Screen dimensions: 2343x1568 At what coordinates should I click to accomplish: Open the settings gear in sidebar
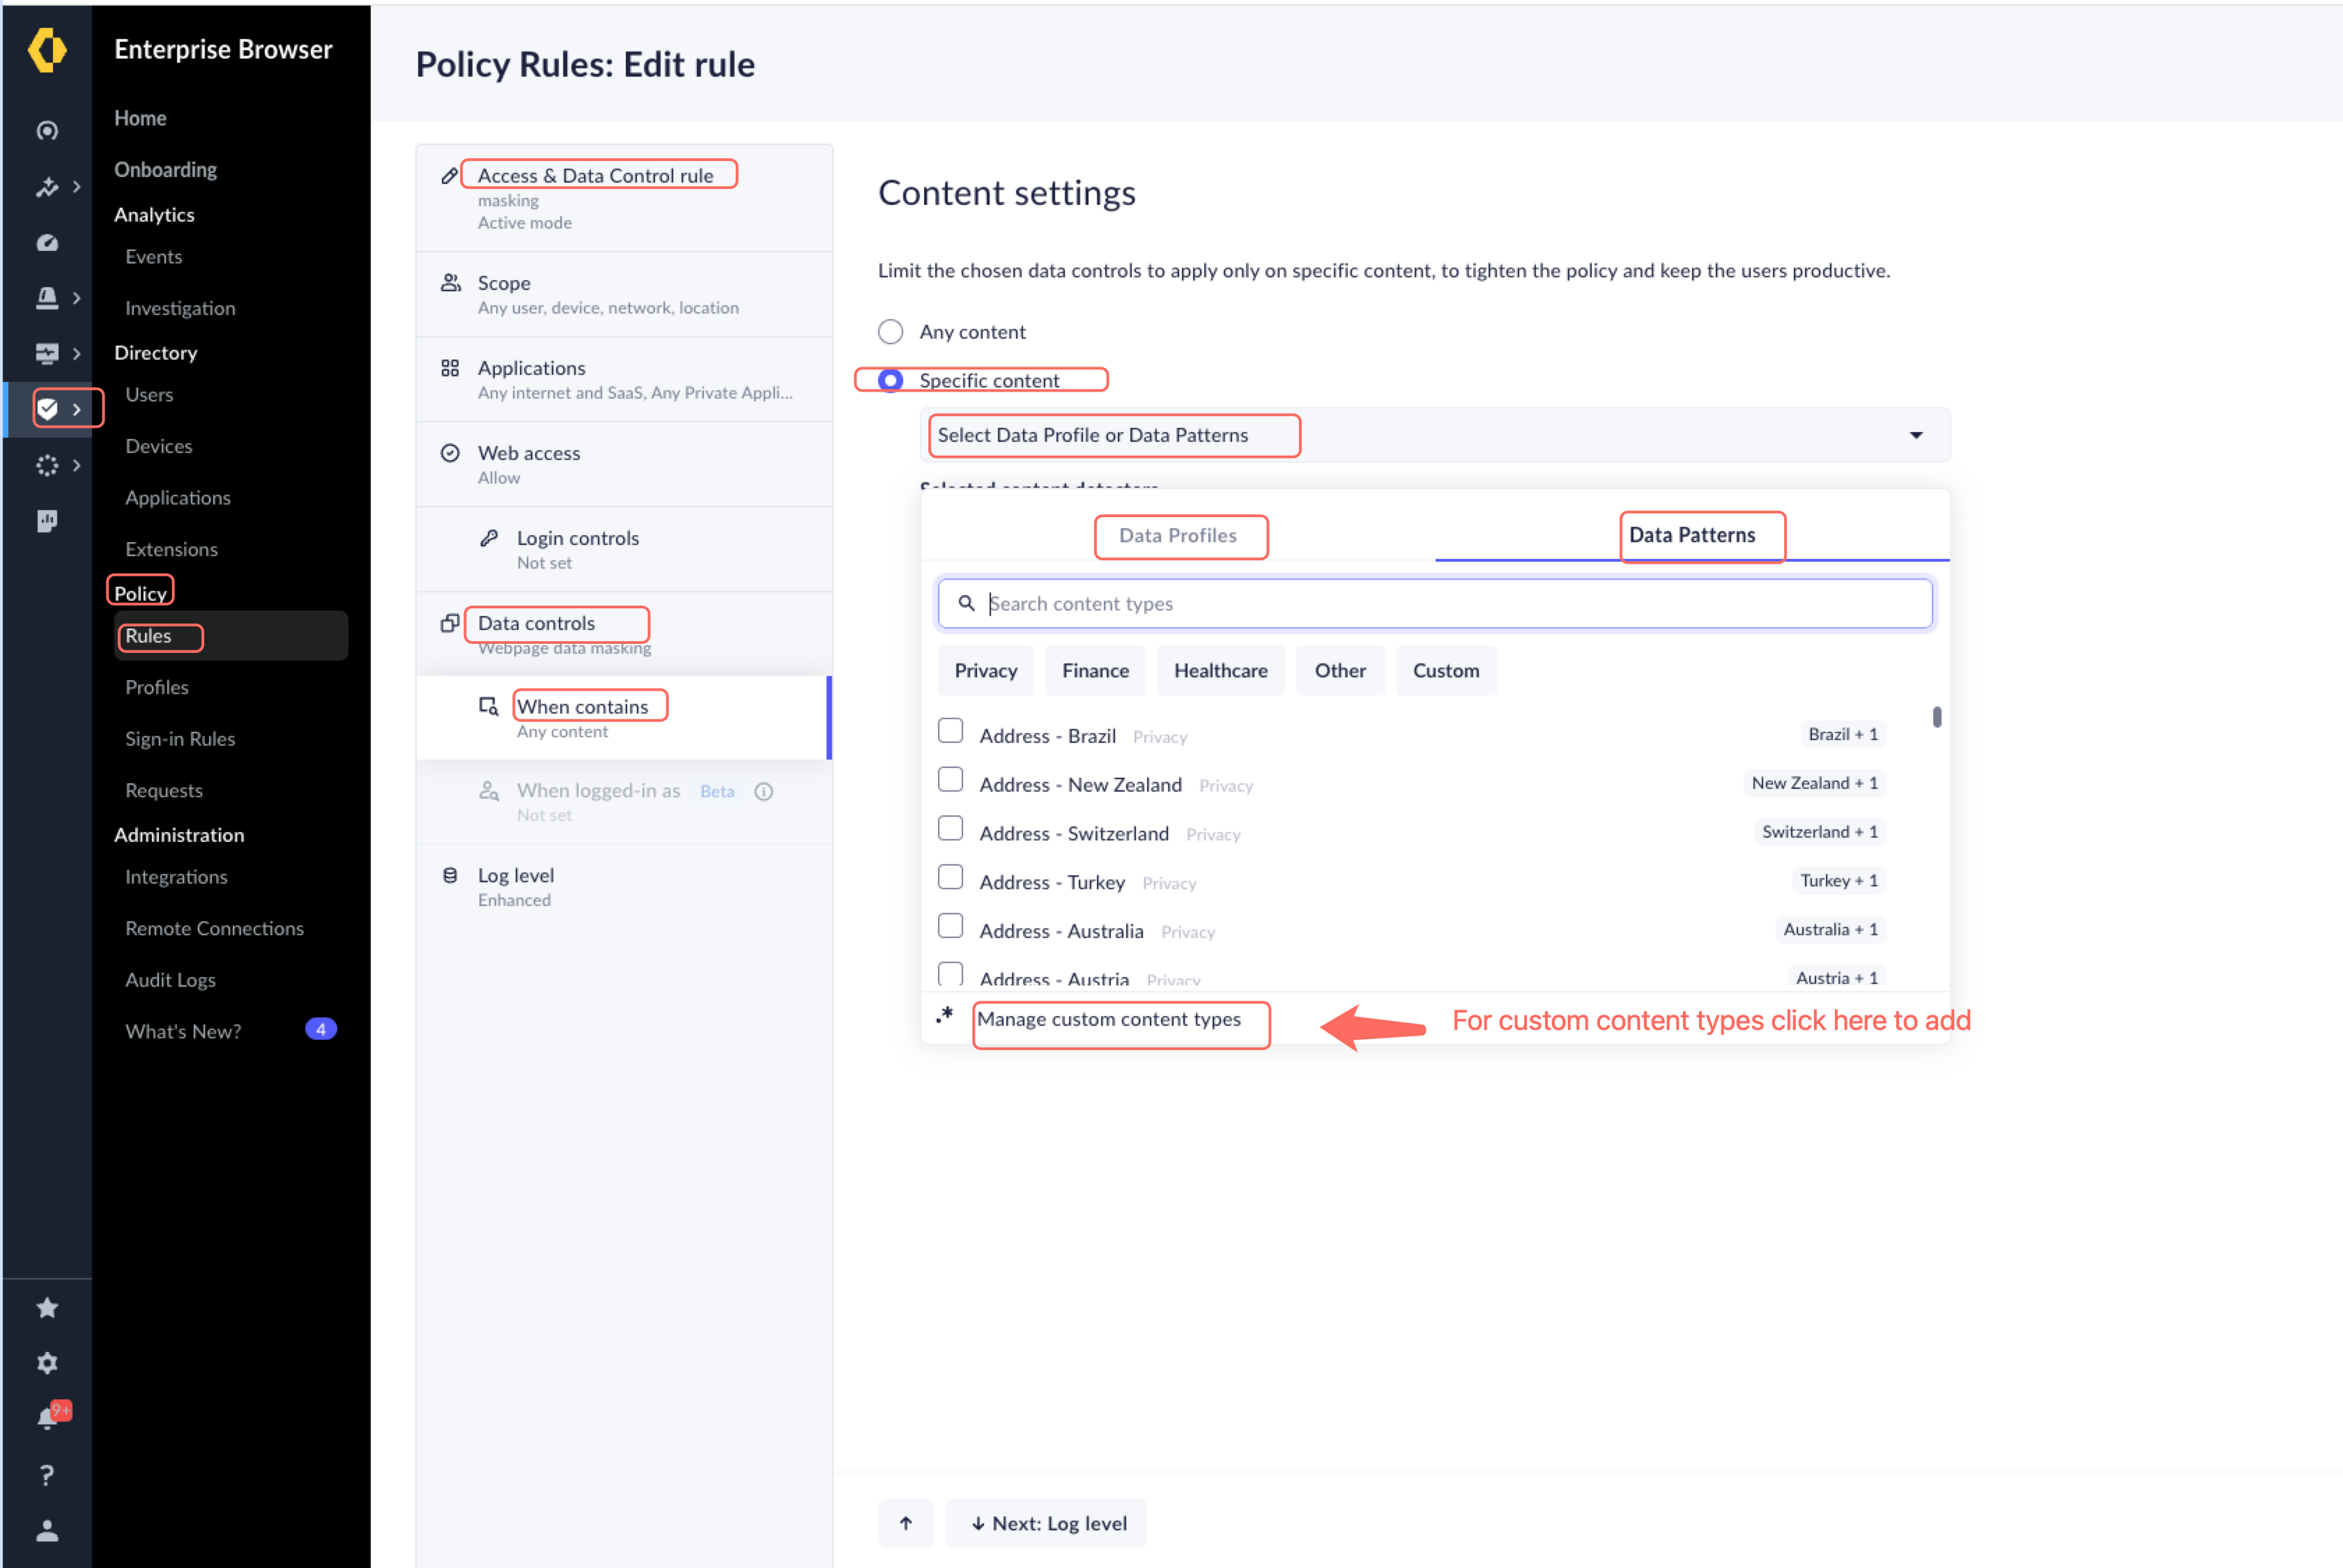point(47,1363)
